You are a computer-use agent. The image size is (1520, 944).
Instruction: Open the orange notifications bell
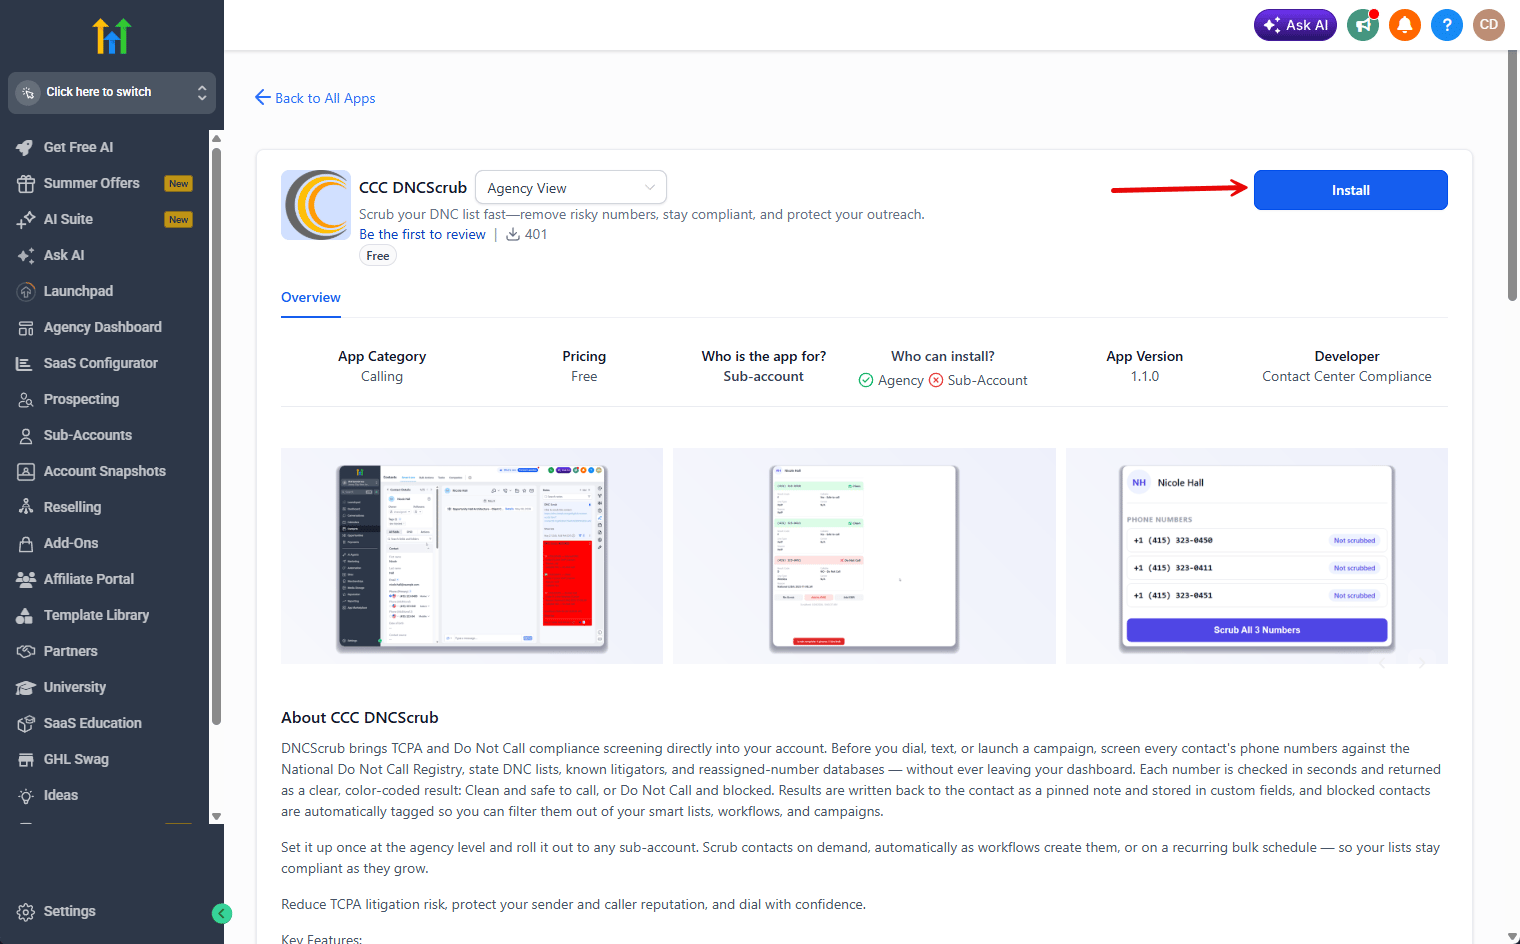[x=1405, y=25]
